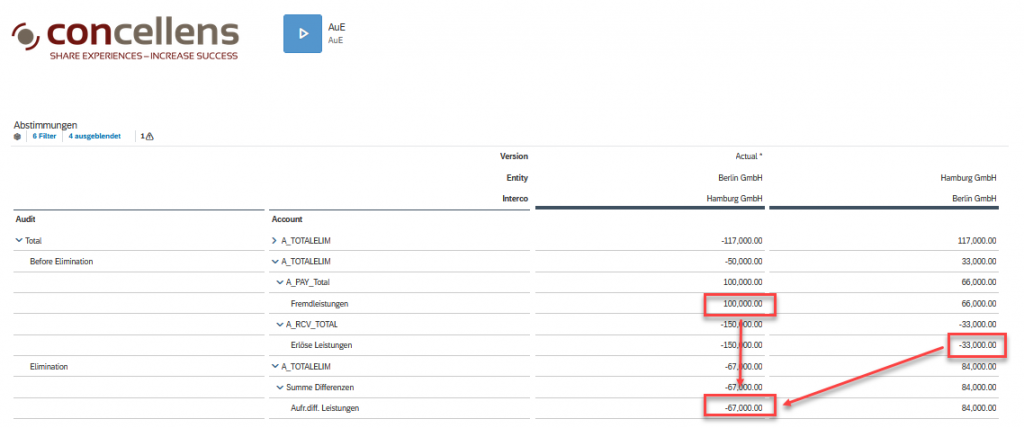This screenshot has height=428, width=1024.
Task: Collapse the A_PAY_Total account node
Action: point(281,282)
